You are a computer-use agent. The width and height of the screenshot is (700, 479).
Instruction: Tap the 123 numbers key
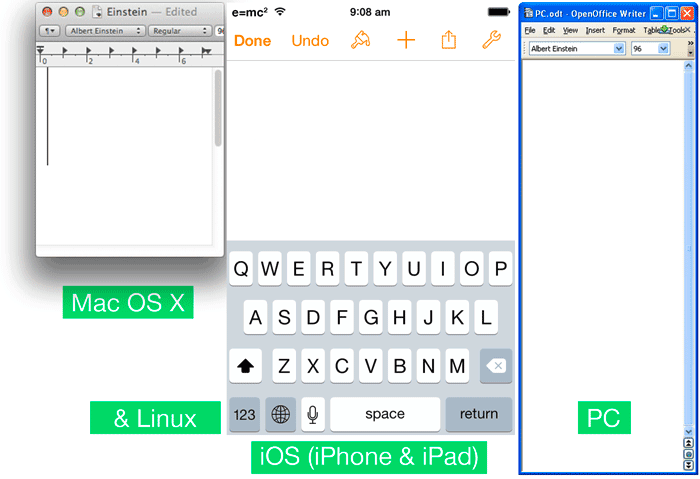(245, 414)
